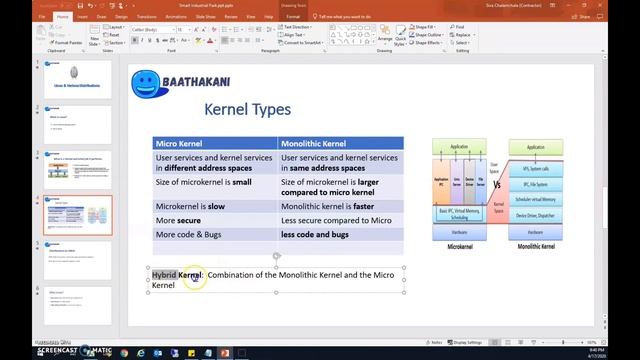This screenshot has height=360, width=640.
Task: Open the Quick Styles gallery
Action: pyautogui.click(x=400, y=35)
